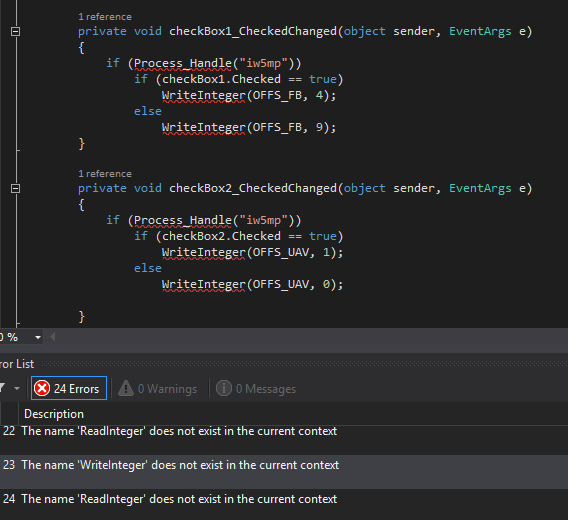Toggle the 0 Warnings filter
This screenshot has height=520, width=568.
click(x=158, y=388)
